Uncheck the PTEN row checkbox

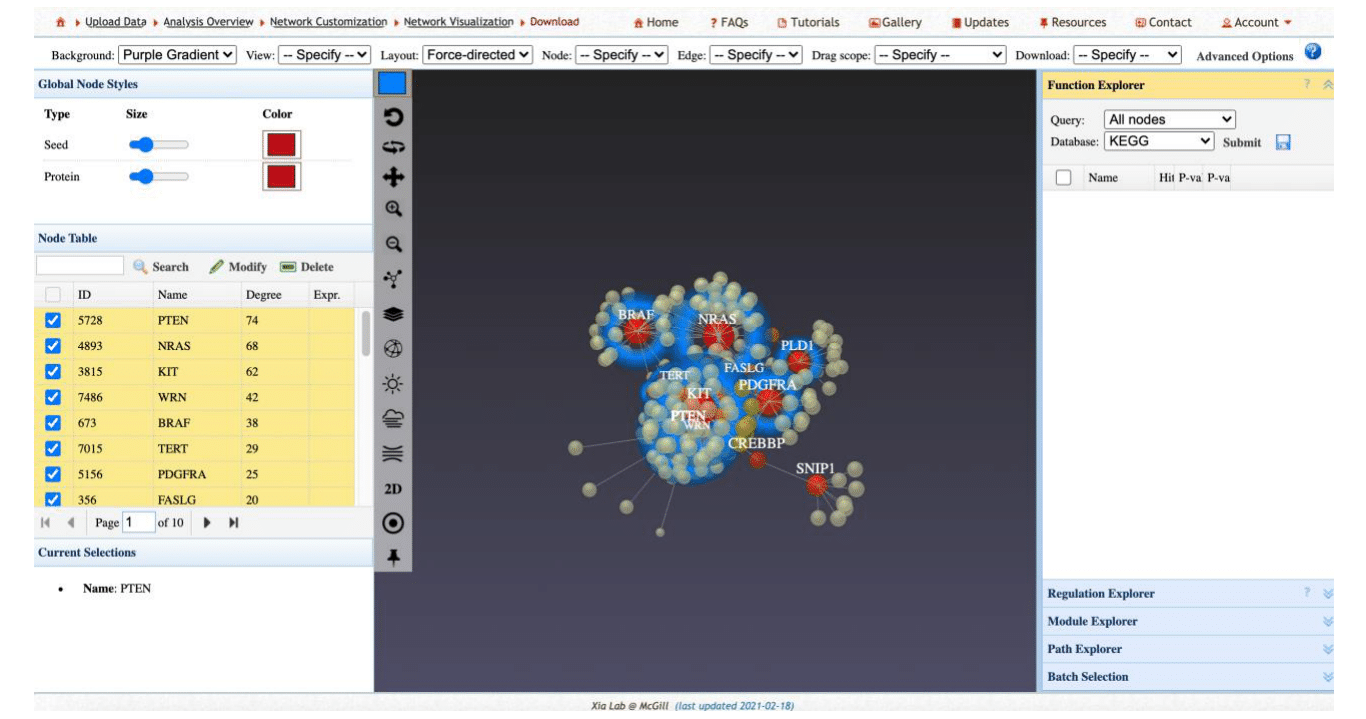pos(54,321)
